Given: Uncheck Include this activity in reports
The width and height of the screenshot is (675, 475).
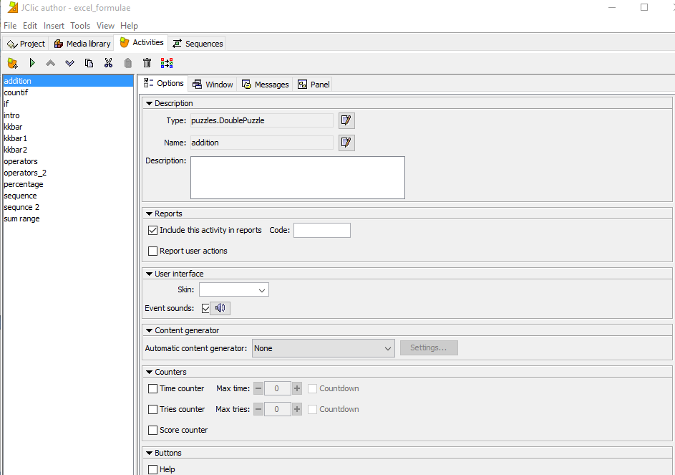Looking at the screenshot, I should coord(153,230).
